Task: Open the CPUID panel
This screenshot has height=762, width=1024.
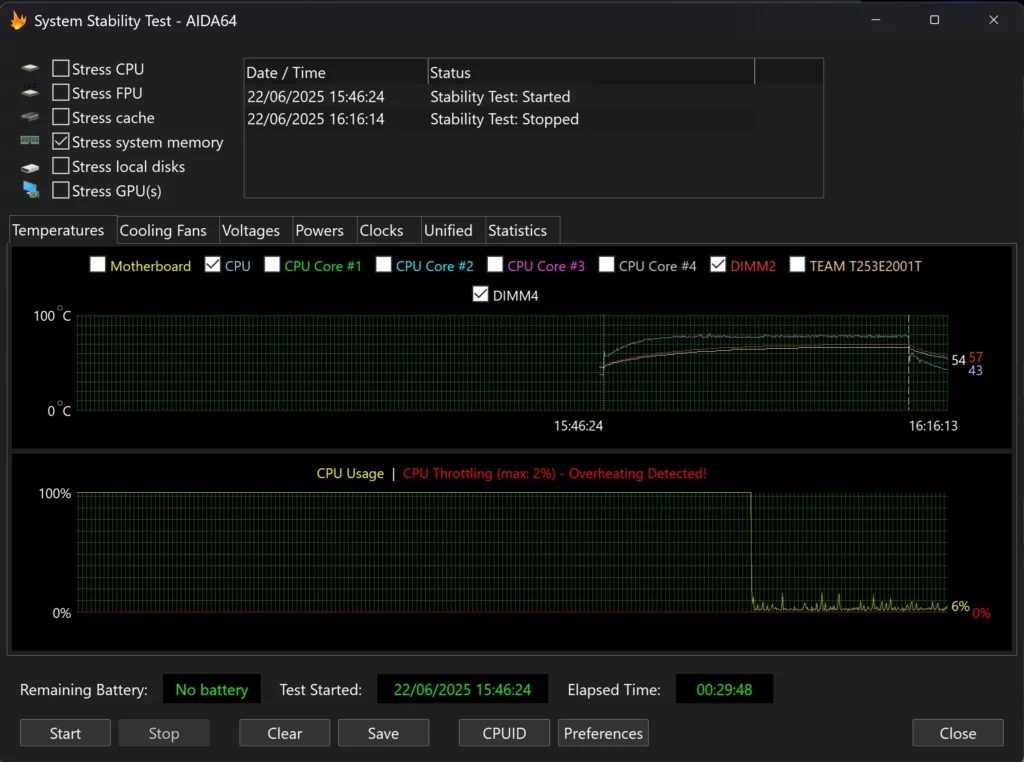Action: [x=504, y=733]
